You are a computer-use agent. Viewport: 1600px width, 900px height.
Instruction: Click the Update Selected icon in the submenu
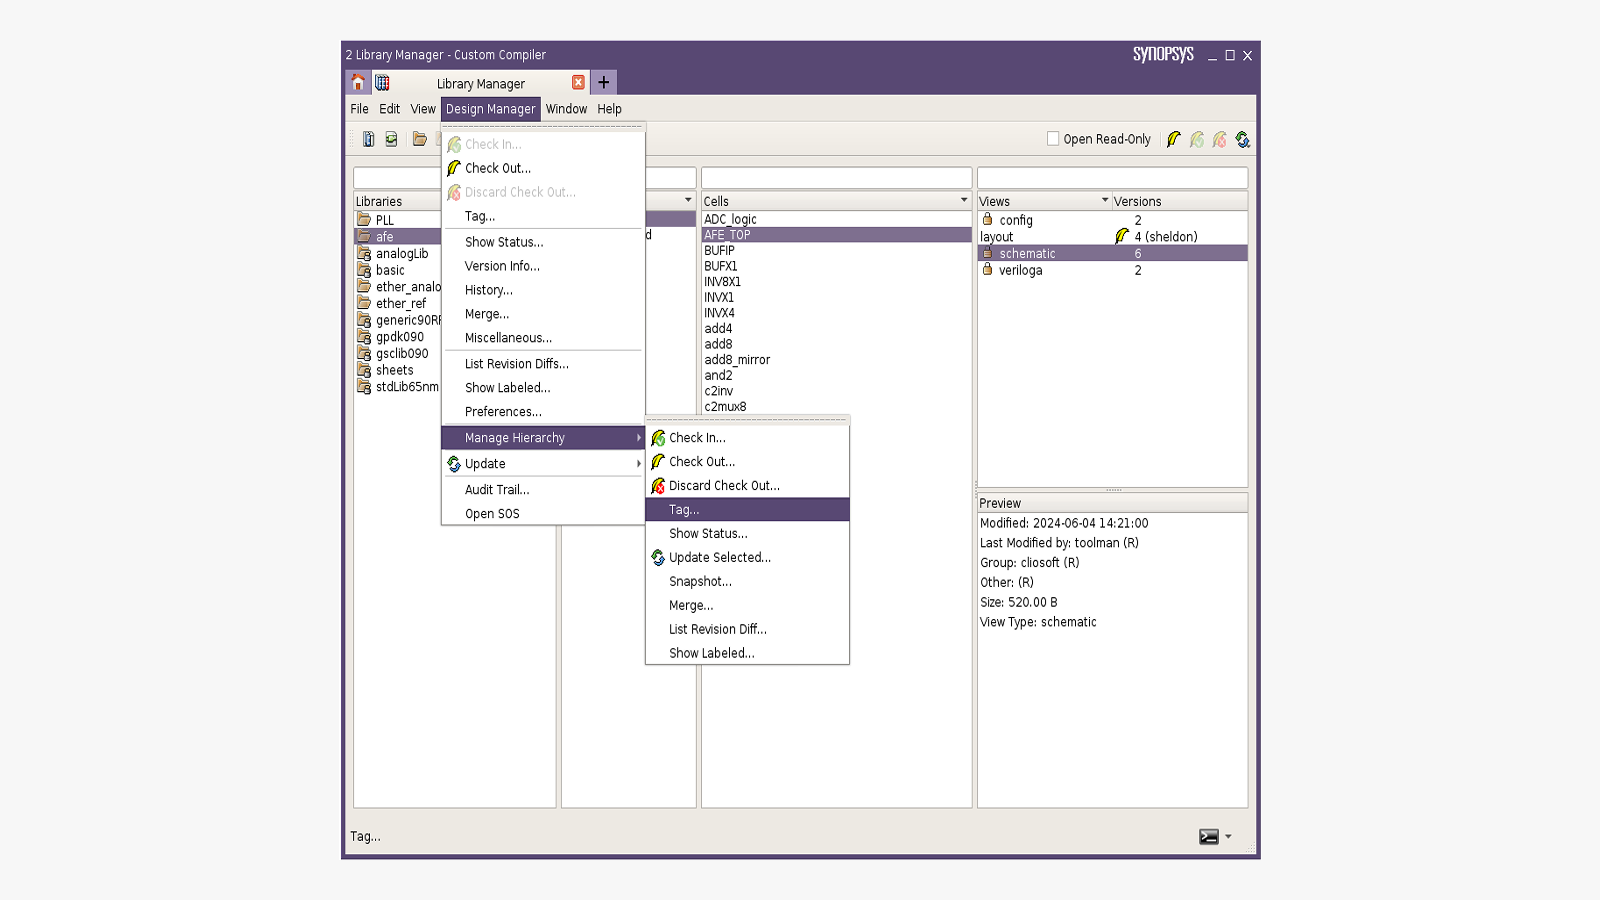[x=658, y=558]
